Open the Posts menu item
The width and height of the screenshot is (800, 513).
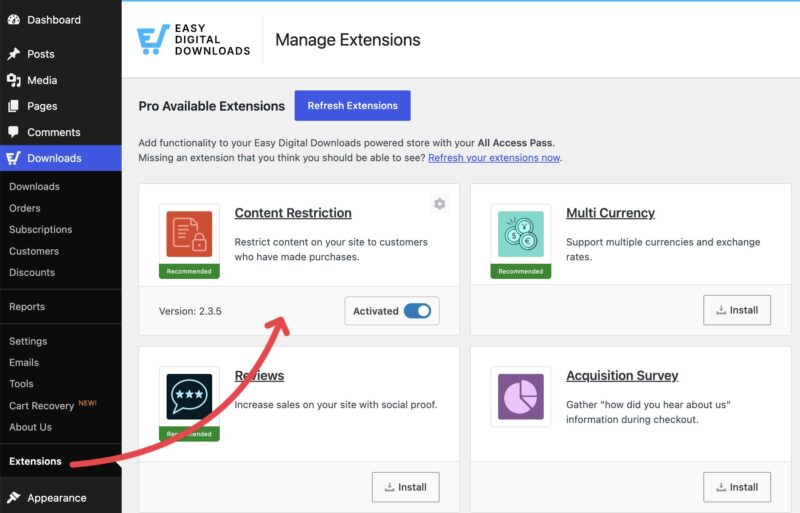[41, 54]
